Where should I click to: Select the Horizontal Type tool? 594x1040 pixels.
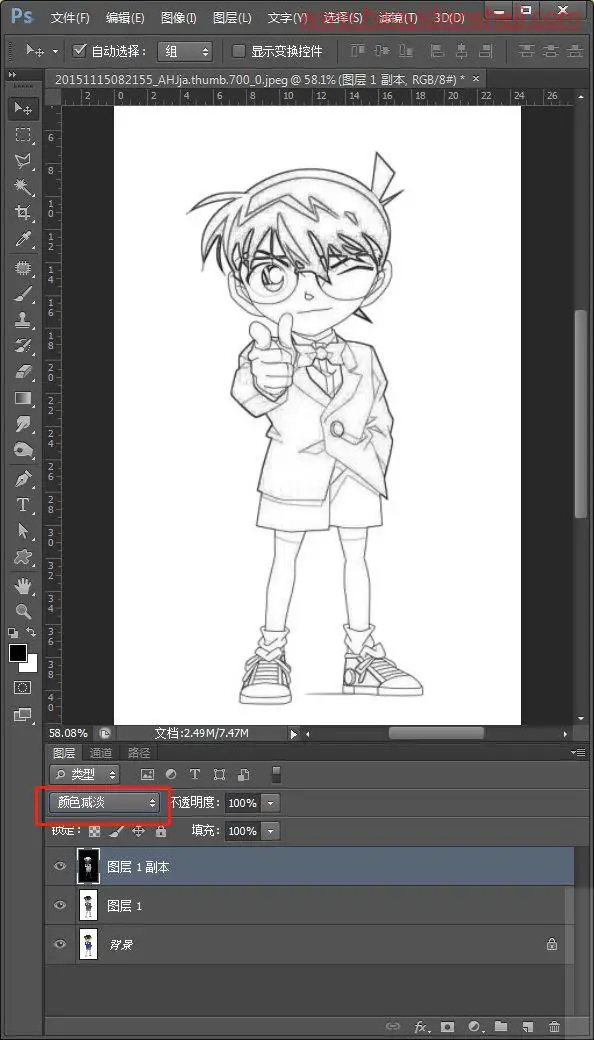tap(23, 505)
